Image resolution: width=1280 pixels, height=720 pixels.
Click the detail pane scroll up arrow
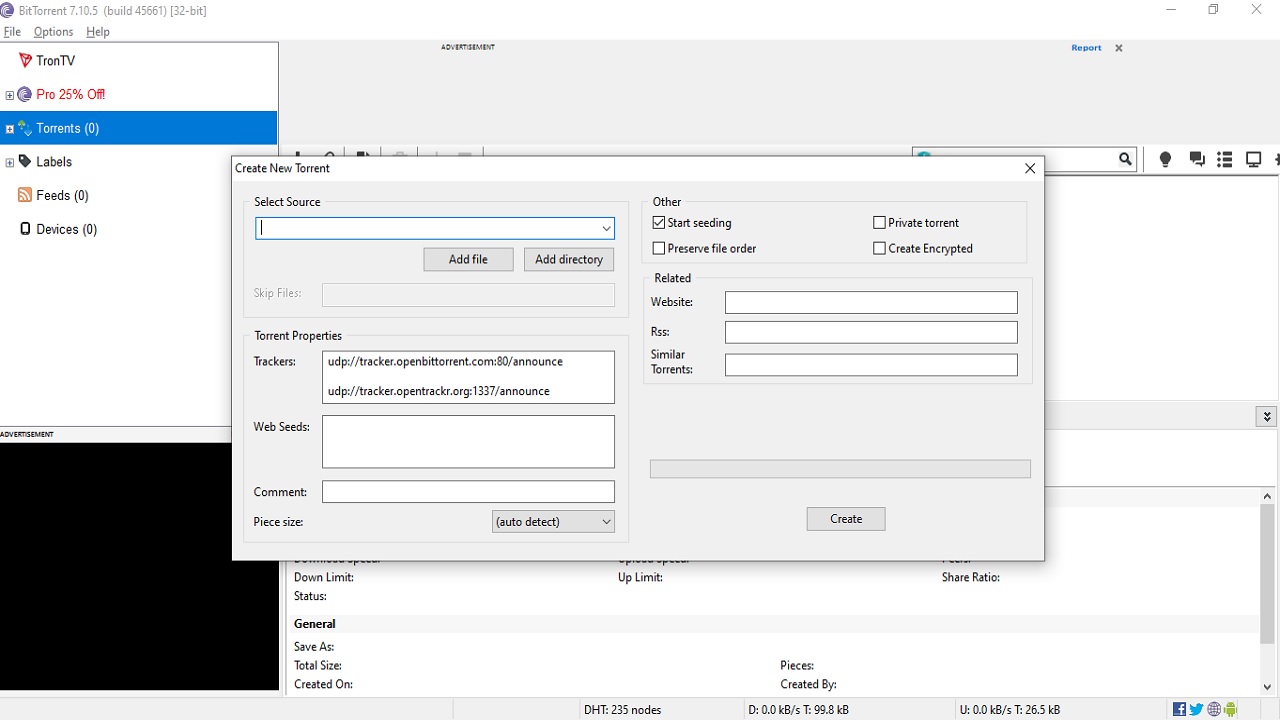pyautogui.click(x=1268, y=497)
